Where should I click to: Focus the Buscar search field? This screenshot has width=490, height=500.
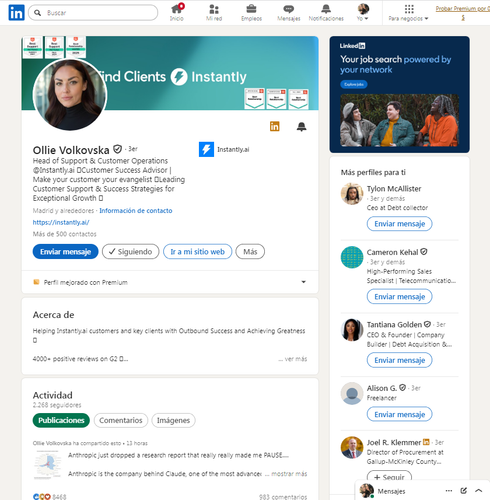93,13
